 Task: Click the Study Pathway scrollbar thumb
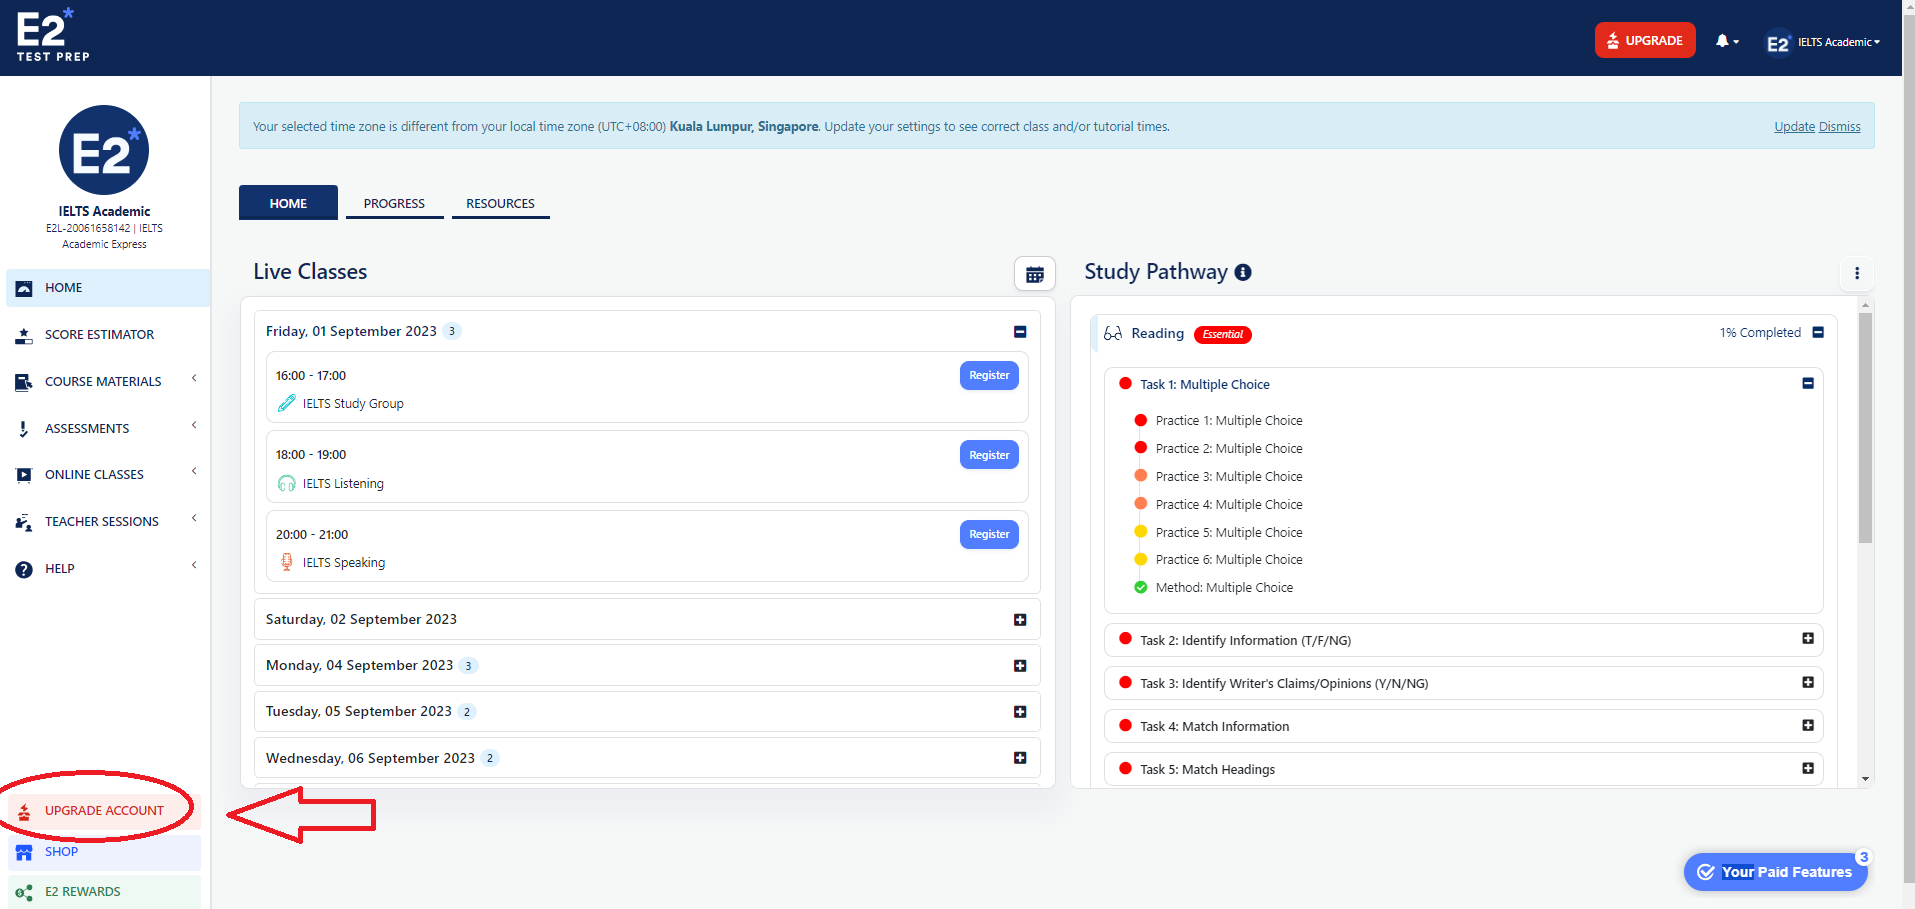click(1865, 428)
